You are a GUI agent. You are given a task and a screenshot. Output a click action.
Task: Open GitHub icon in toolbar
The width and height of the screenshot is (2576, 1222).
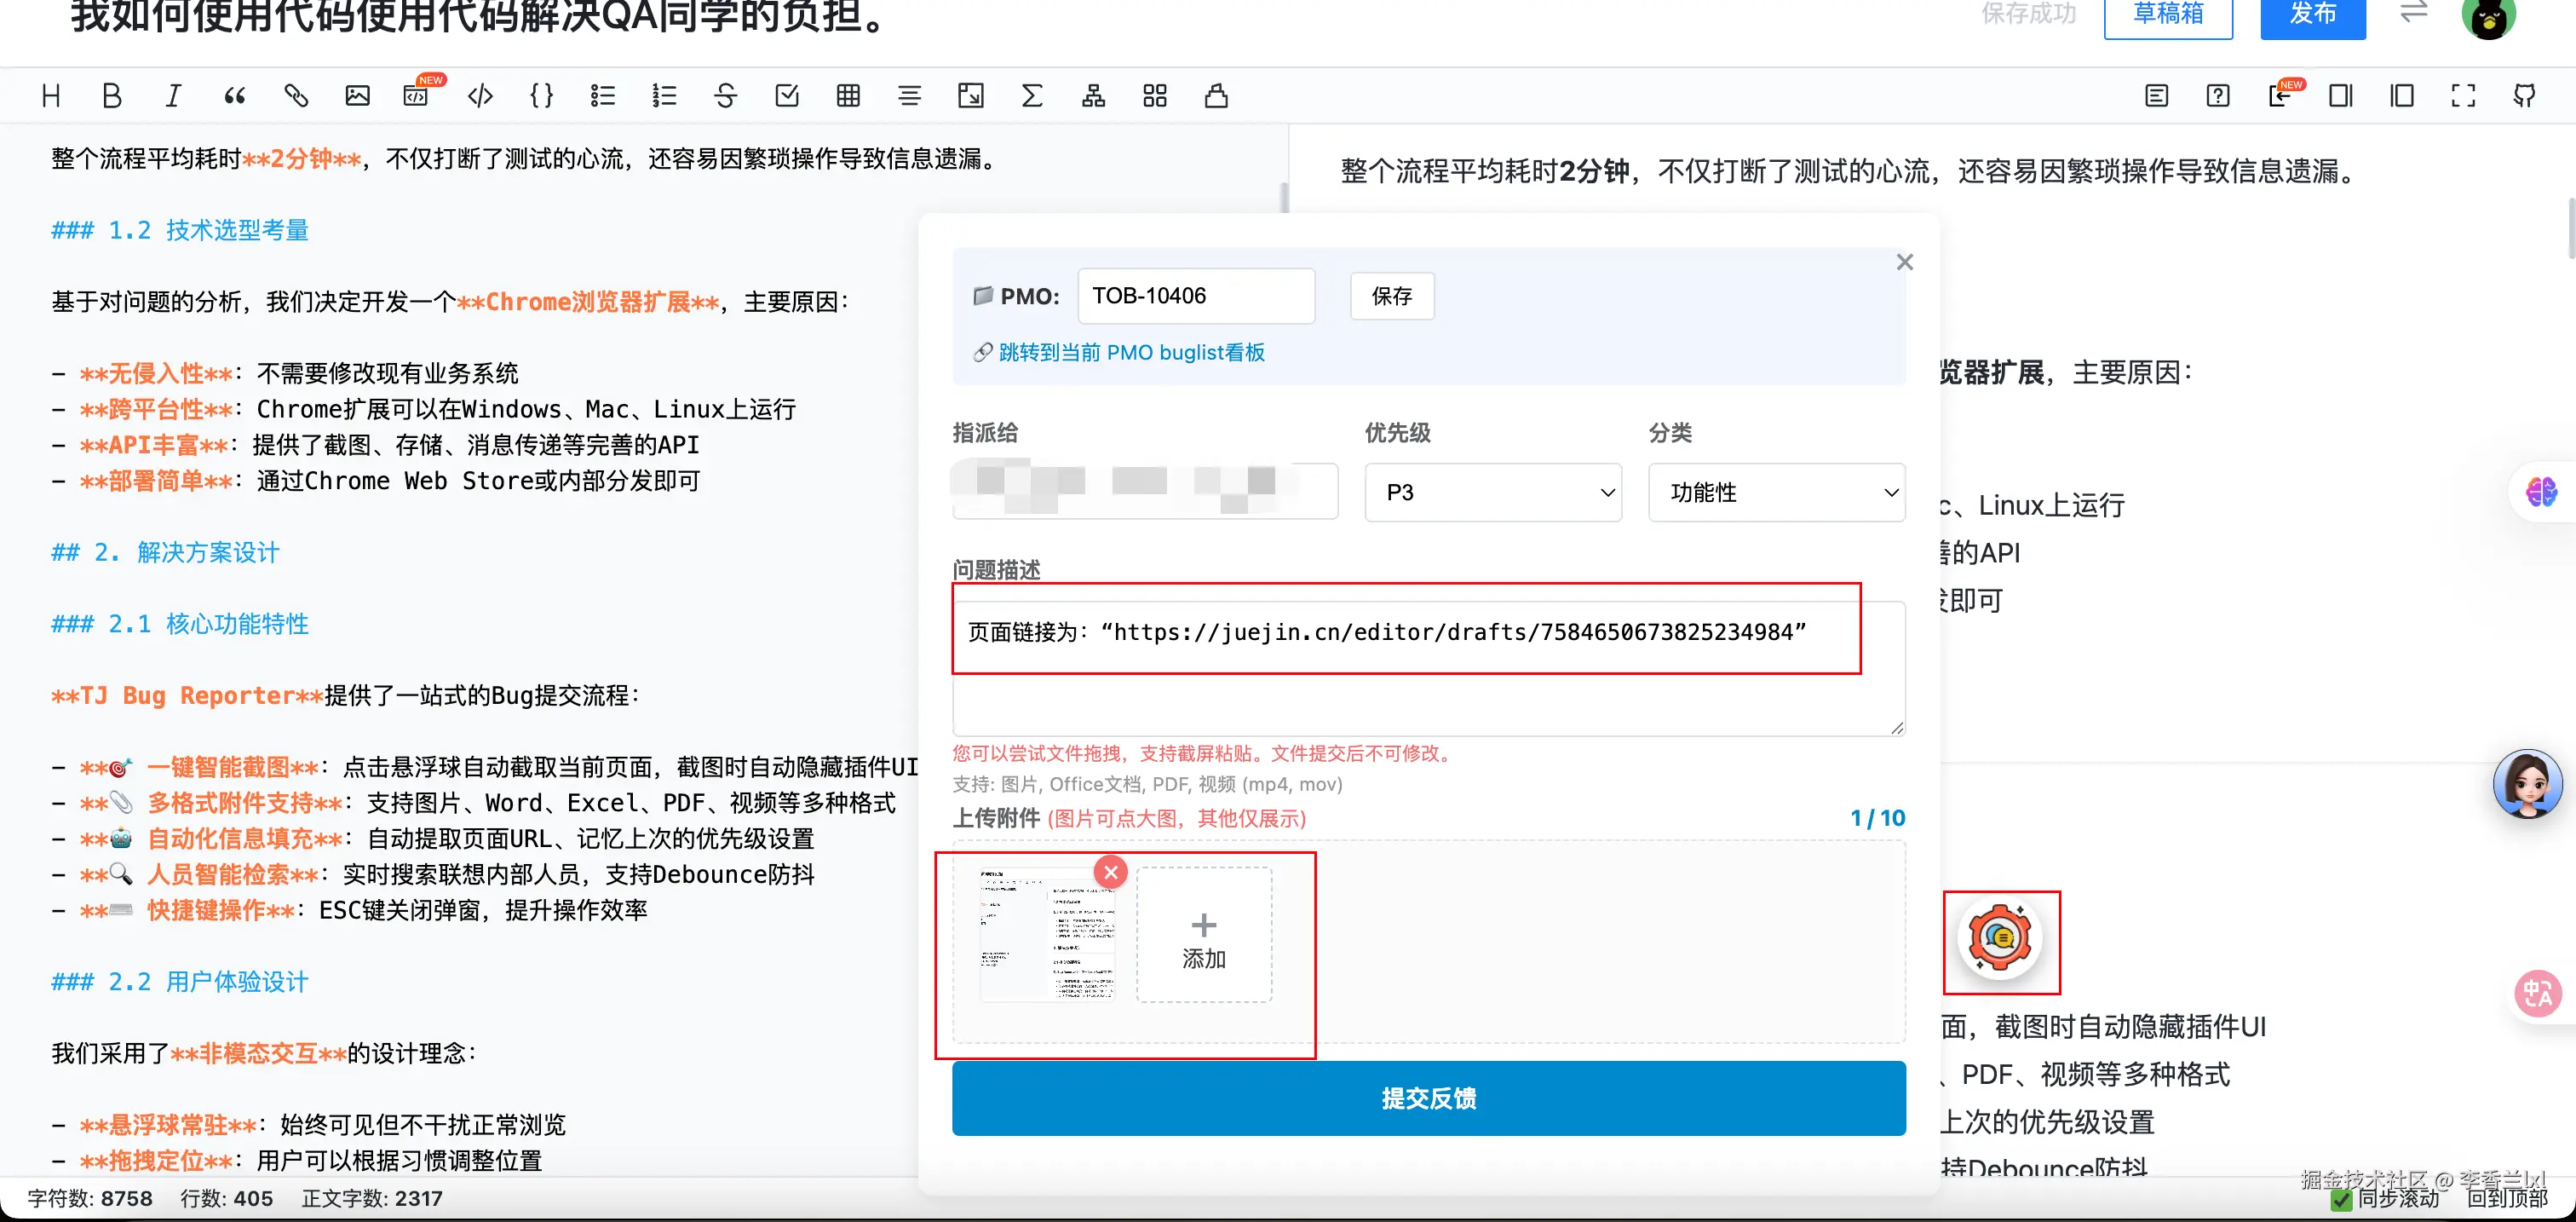click(x=2524, y=96)
